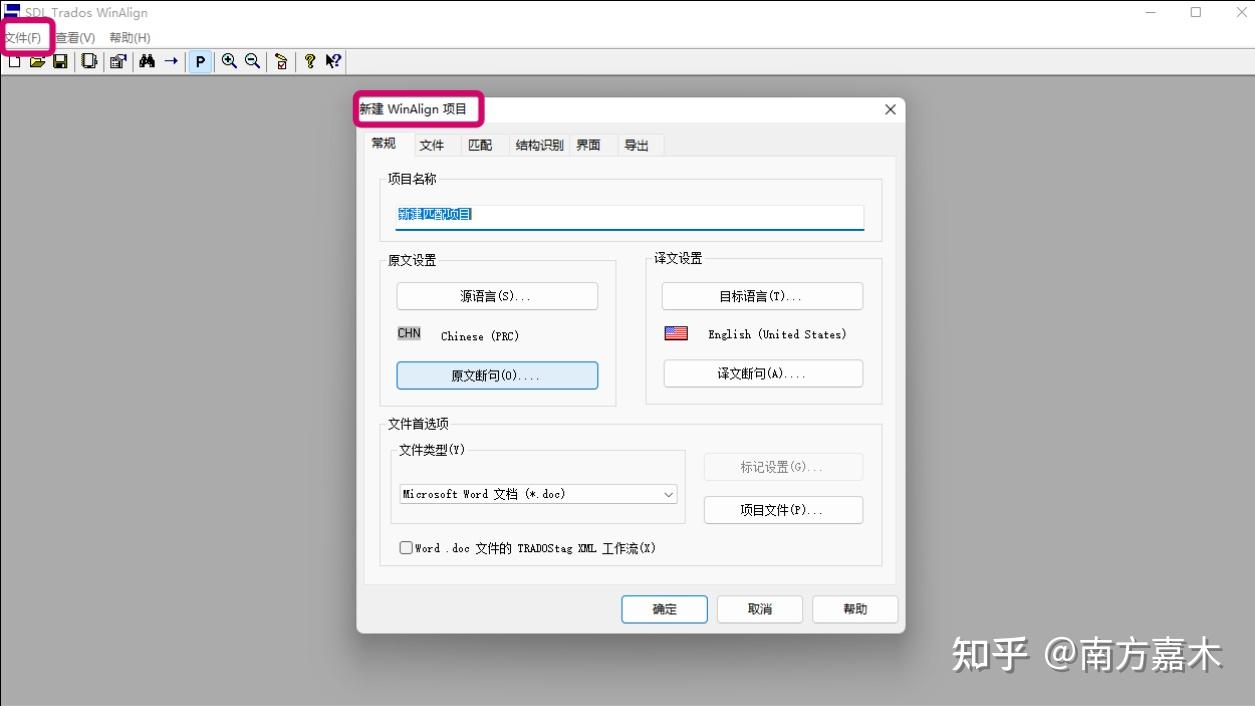Image resolution: width=1255 pixels, height=706 pixels.
Task: Open project properties via the notebook icon
Action: pos(88,61)
